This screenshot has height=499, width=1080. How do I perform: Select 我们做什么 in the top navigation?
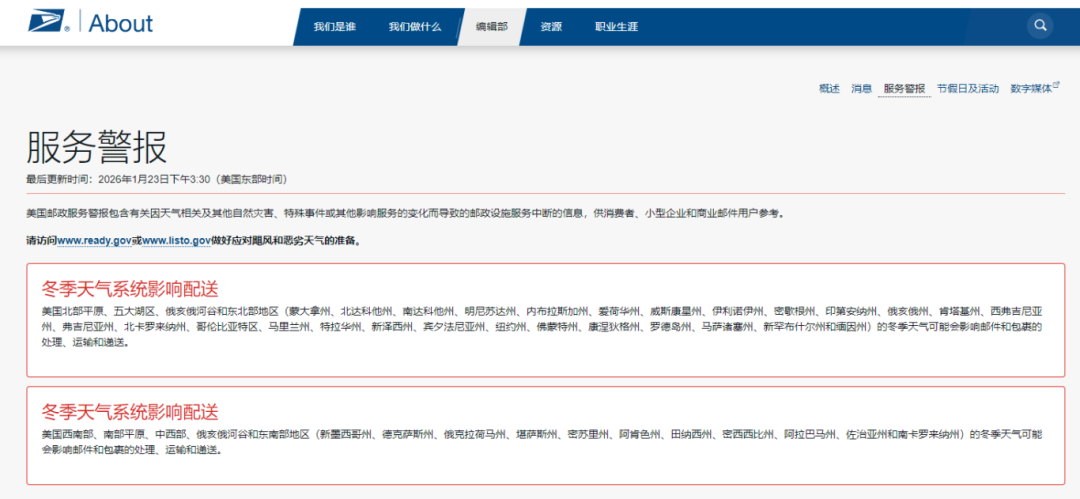point(415,26)
